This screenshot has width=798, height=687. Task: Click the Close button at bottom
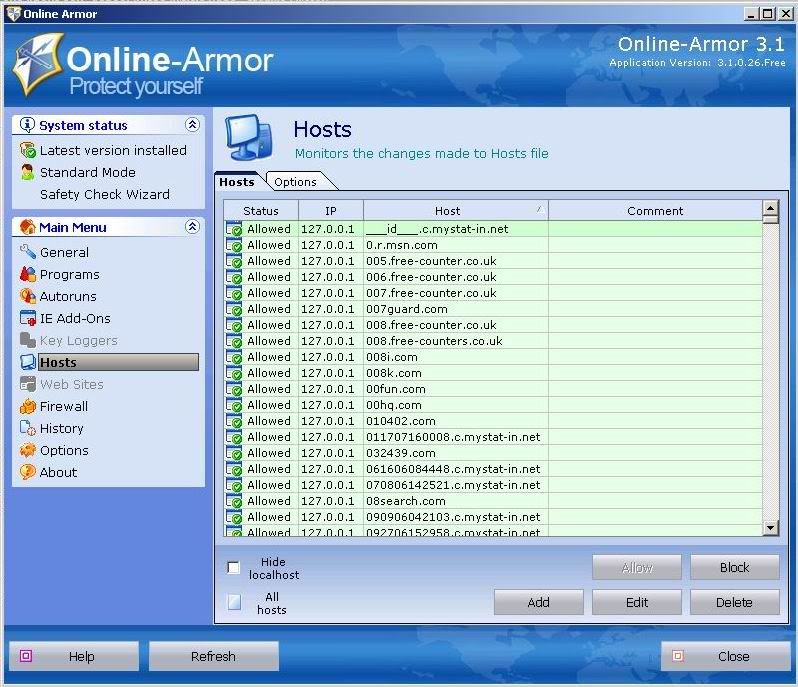[x=726, y=656]
